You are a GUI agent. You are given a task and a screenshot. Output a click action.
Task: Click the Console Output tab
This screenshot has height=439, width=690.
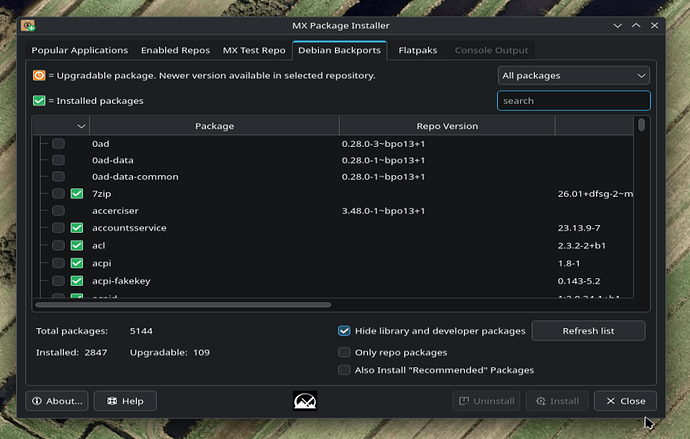click(x=491, y=50)
